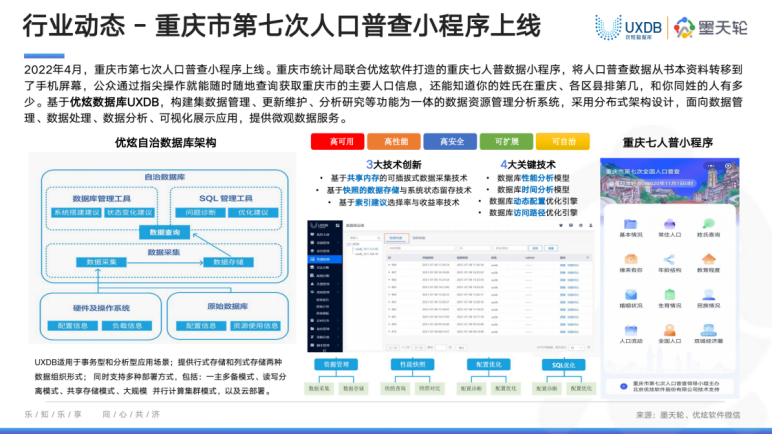The width and height of the screenshot is (772, 434).
Task: Click 优化建议 box under SQL 管理工具
Action: [253, 212]
